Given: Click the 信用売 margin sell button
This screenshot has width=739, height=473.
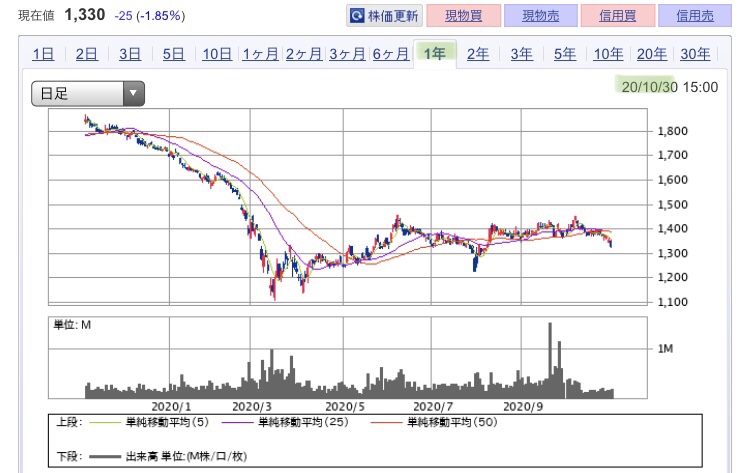Looking at the screenshot, I should tap(695, 16).
